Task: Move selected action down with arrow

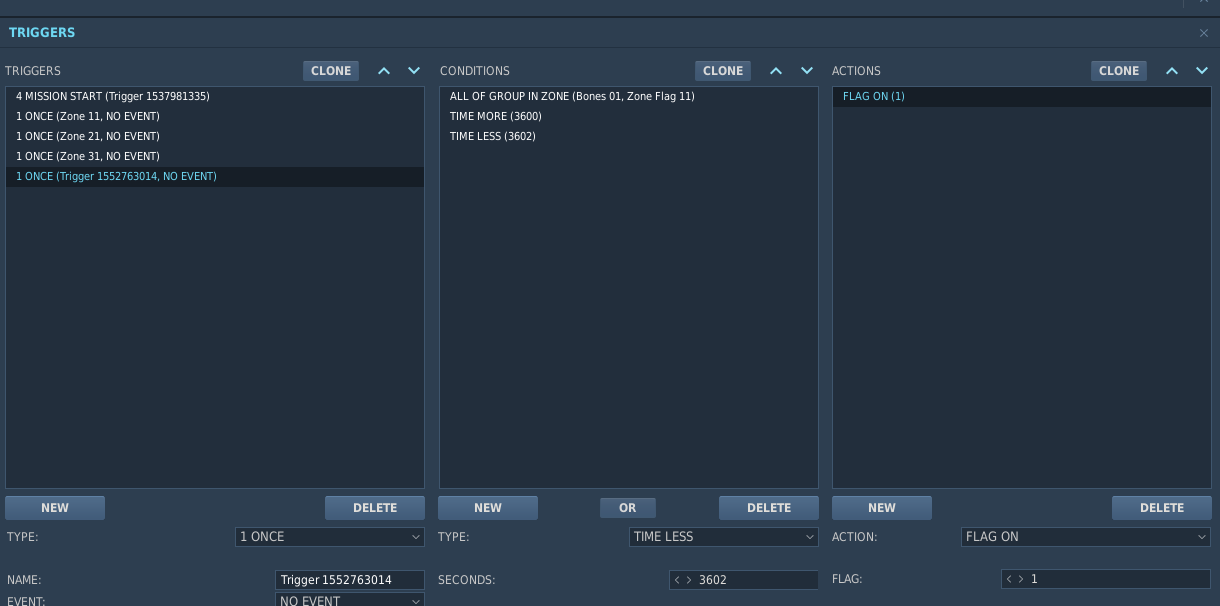Action: 1202,71
